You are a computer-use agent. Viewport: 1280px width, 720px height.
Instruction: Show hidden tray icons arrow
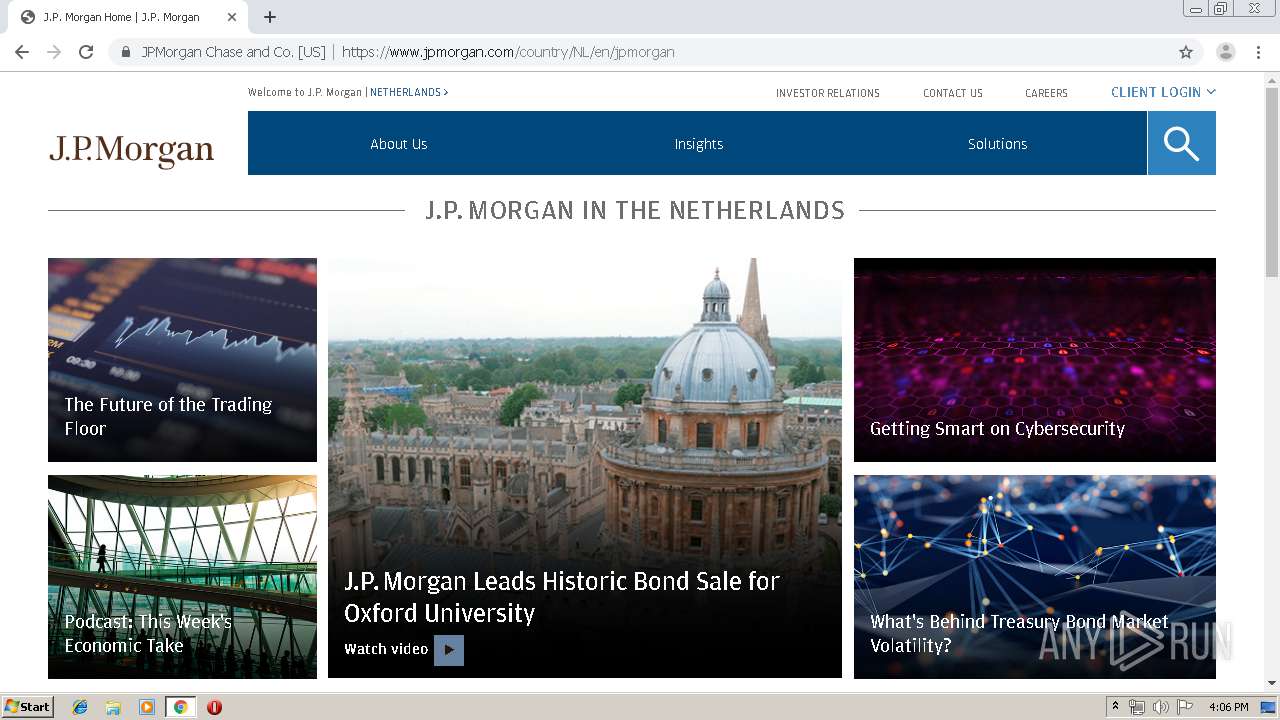click(x=1115, y=707)
